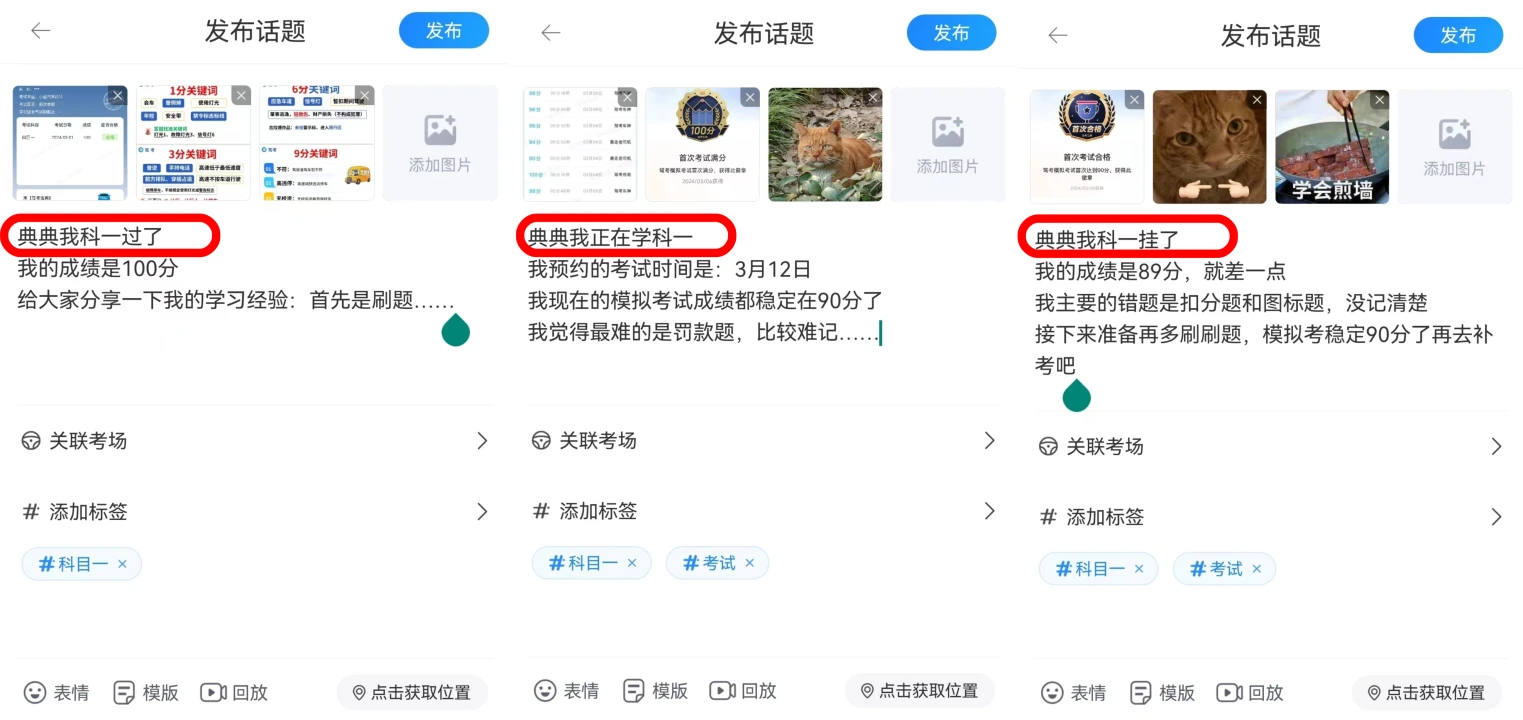Publish the post in right screen
This screenshot has height=720, width=1523.
click(1458, 35)
